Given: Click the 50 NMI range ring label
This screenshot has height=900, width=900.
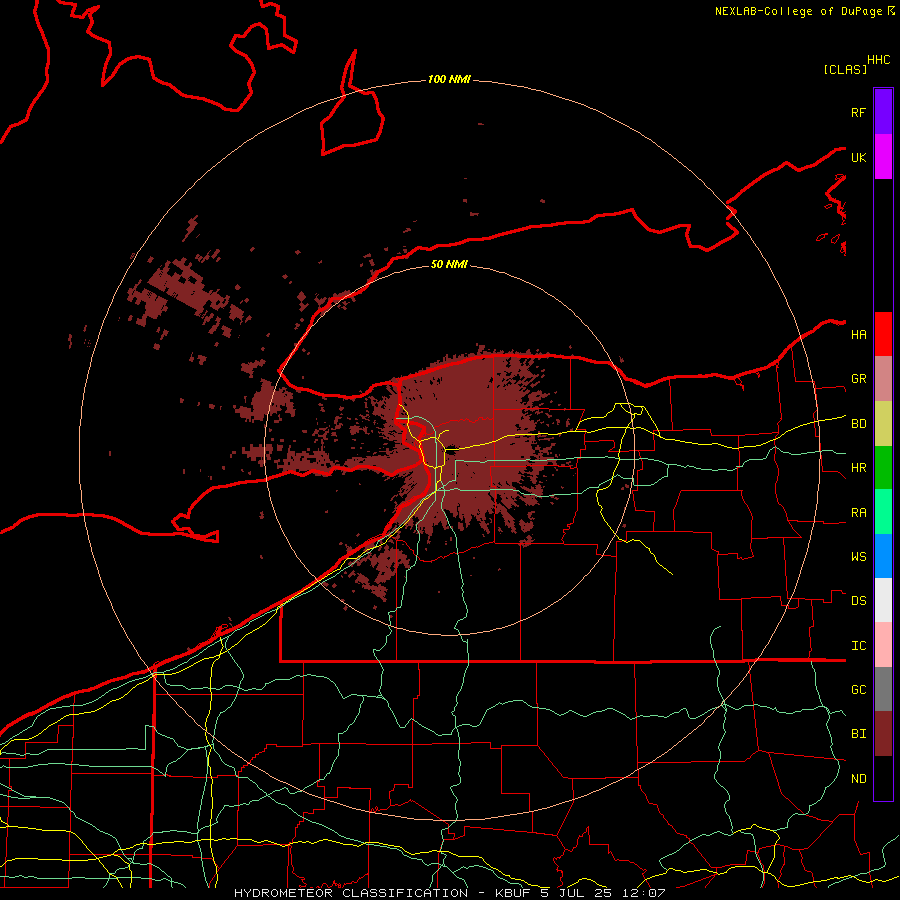Looking at the screenshot, I should 449,264.
